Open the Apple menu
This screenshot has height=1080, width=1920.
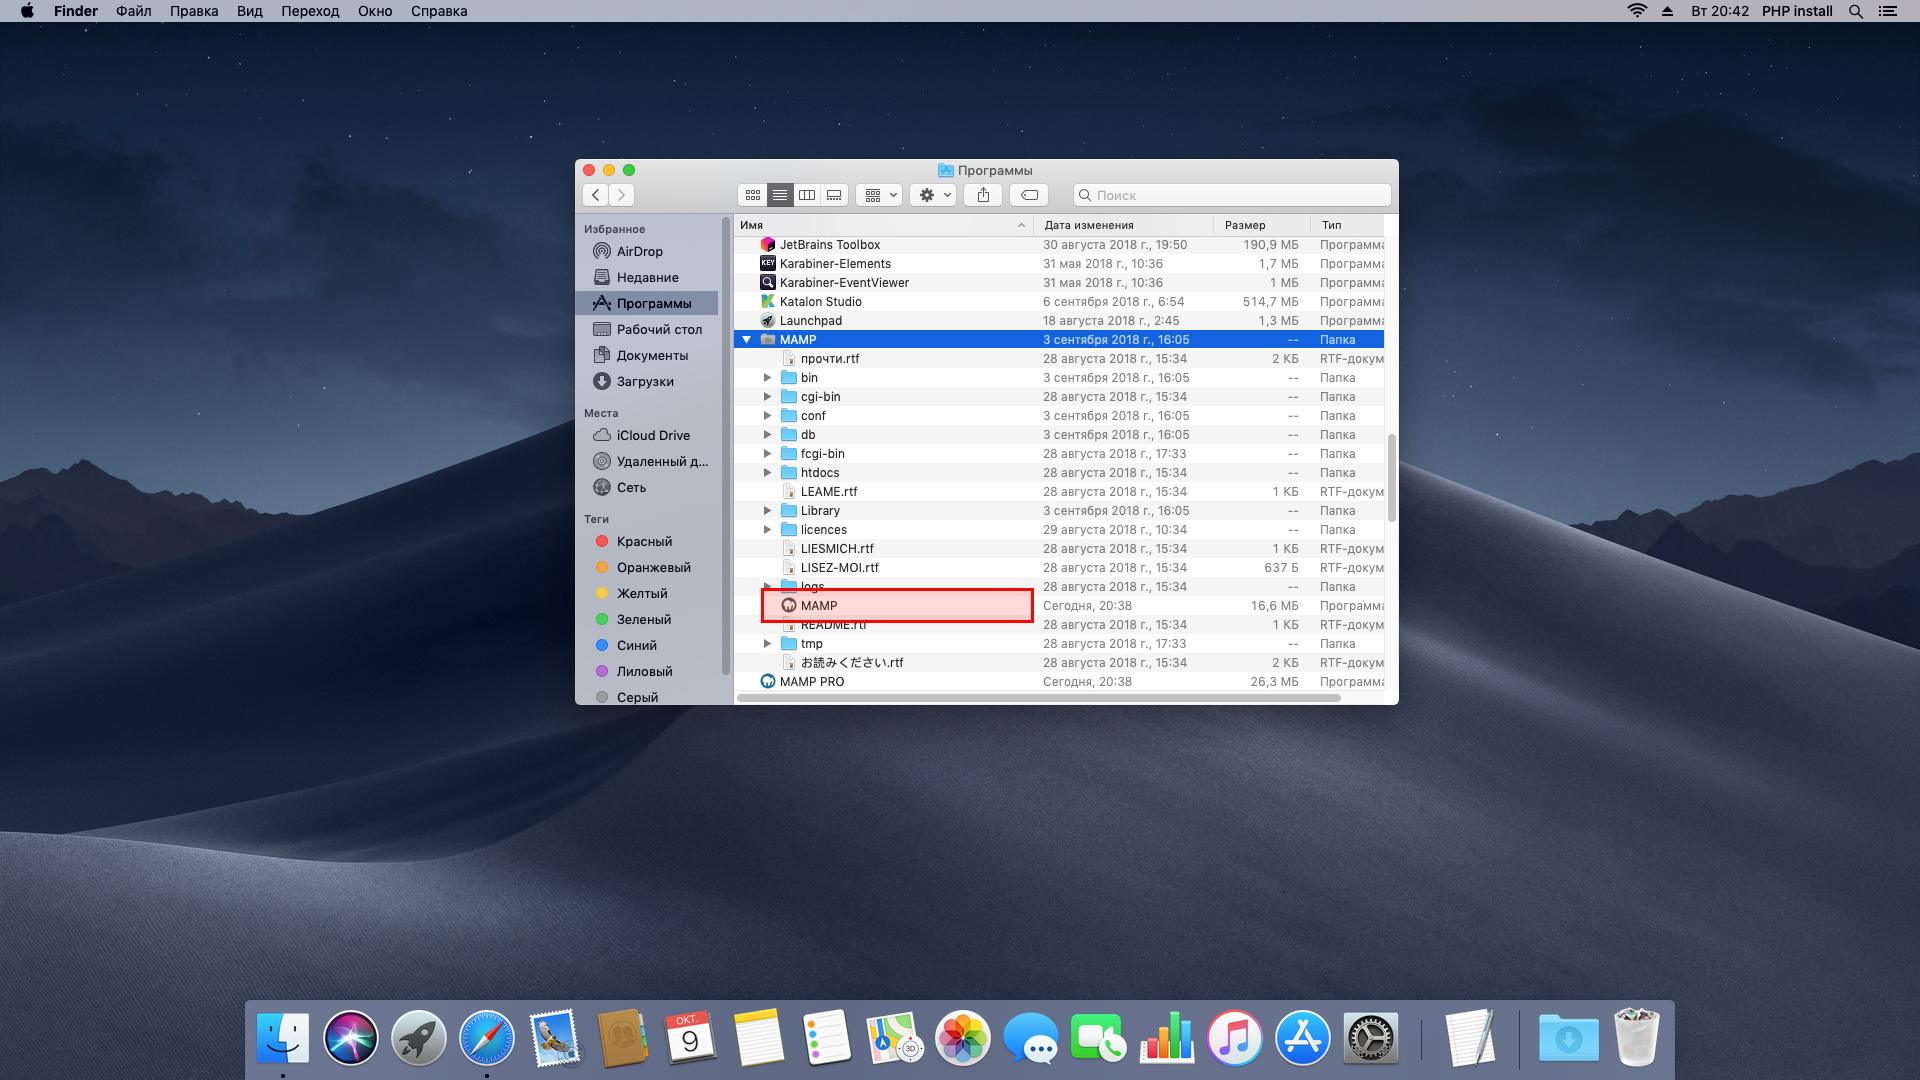27,11
